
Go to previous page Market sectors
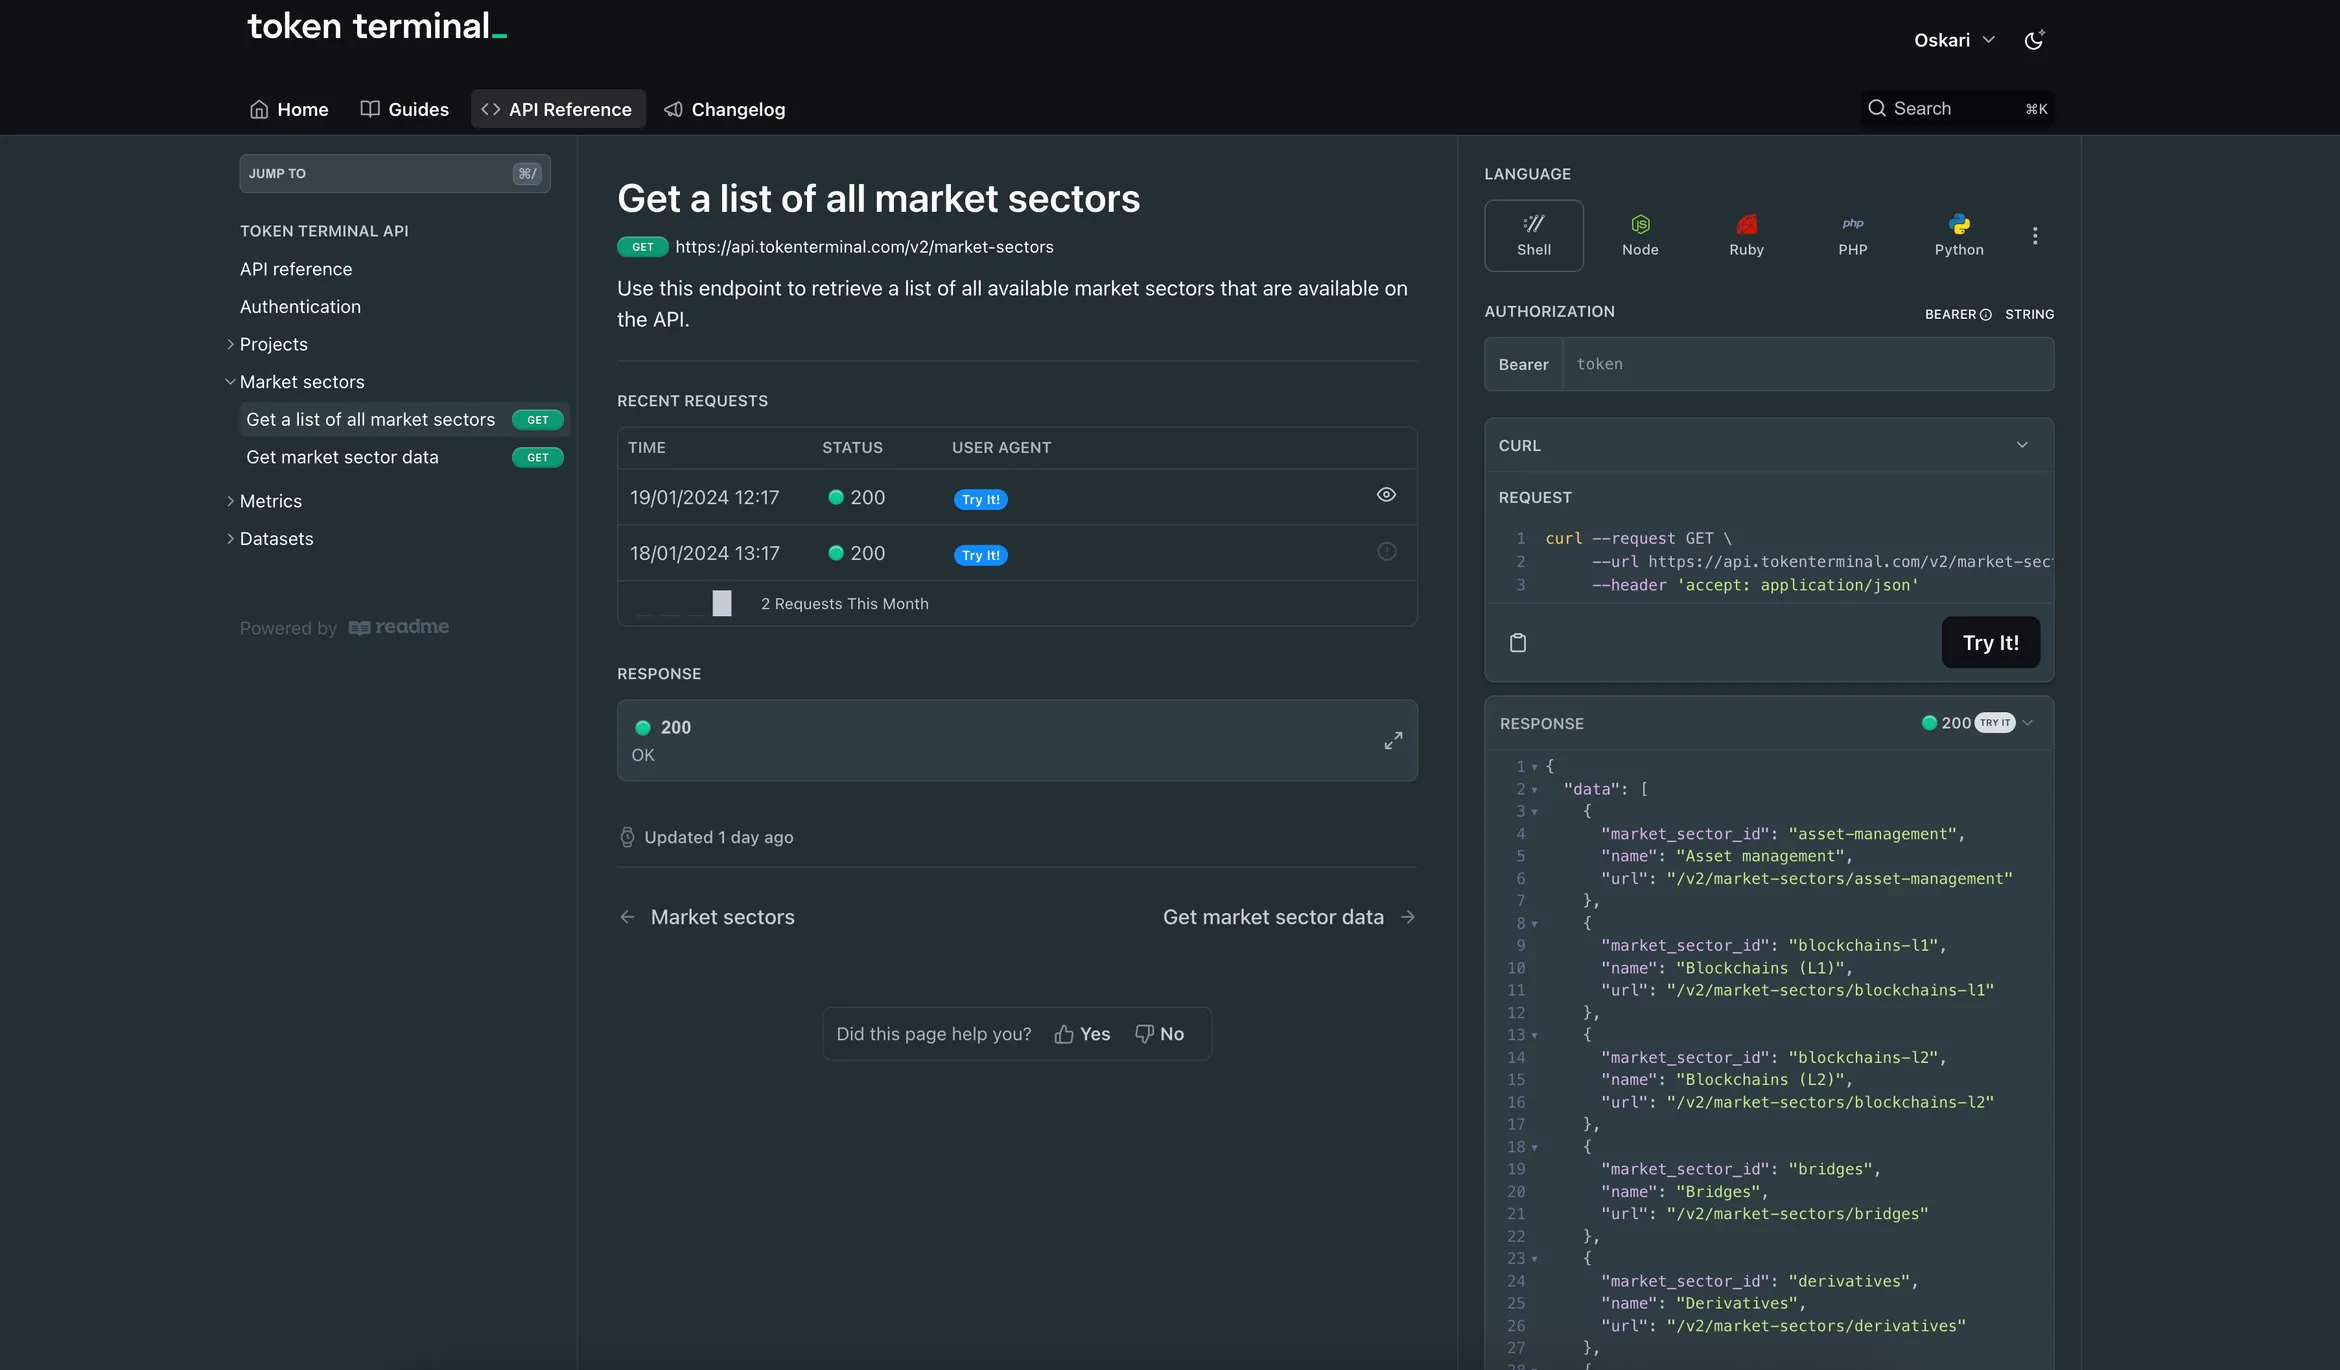(x=706, y=917)
